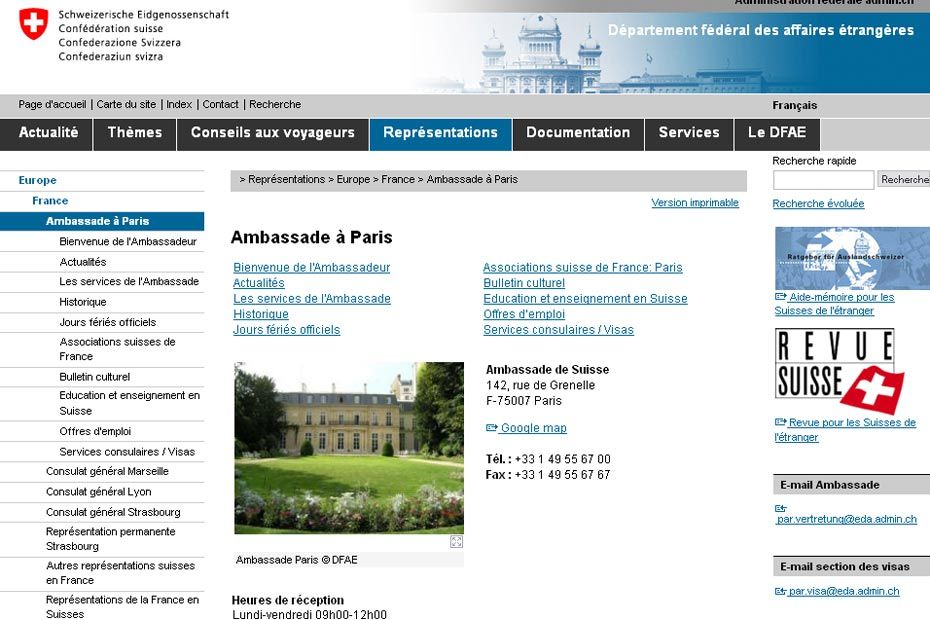
Task: Switch to Conseils aux voyageurs tab
Action: (272, 133)
